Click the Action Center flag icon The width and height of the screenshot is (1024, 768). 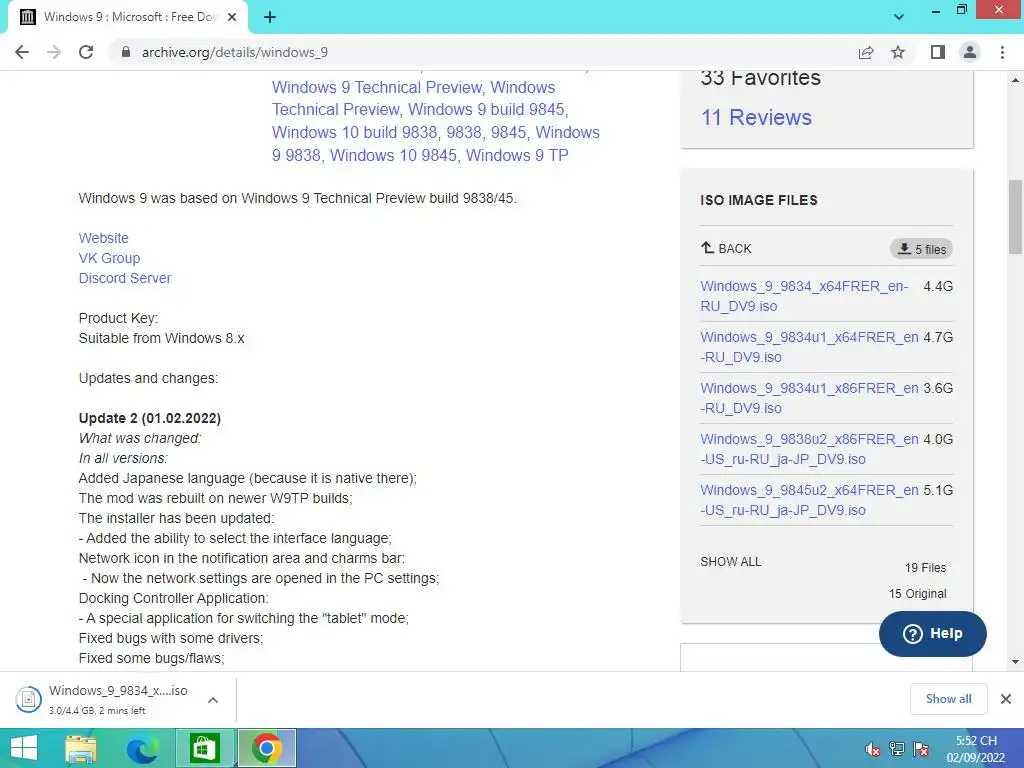pos(921,750)
